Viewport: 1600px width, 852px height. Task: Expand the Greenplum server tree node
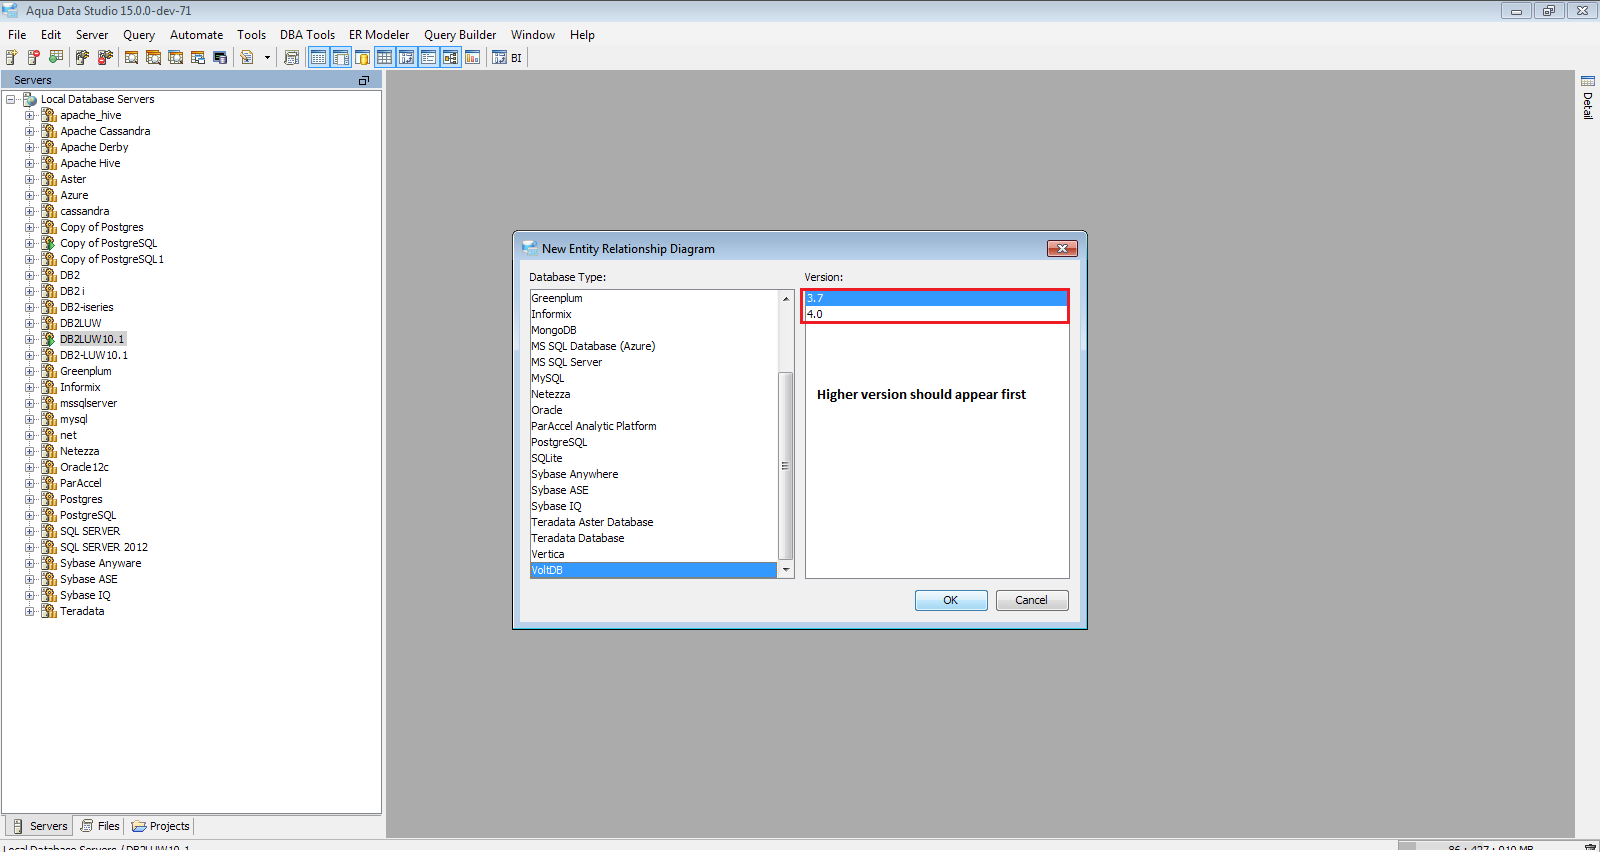pos(30,371)
